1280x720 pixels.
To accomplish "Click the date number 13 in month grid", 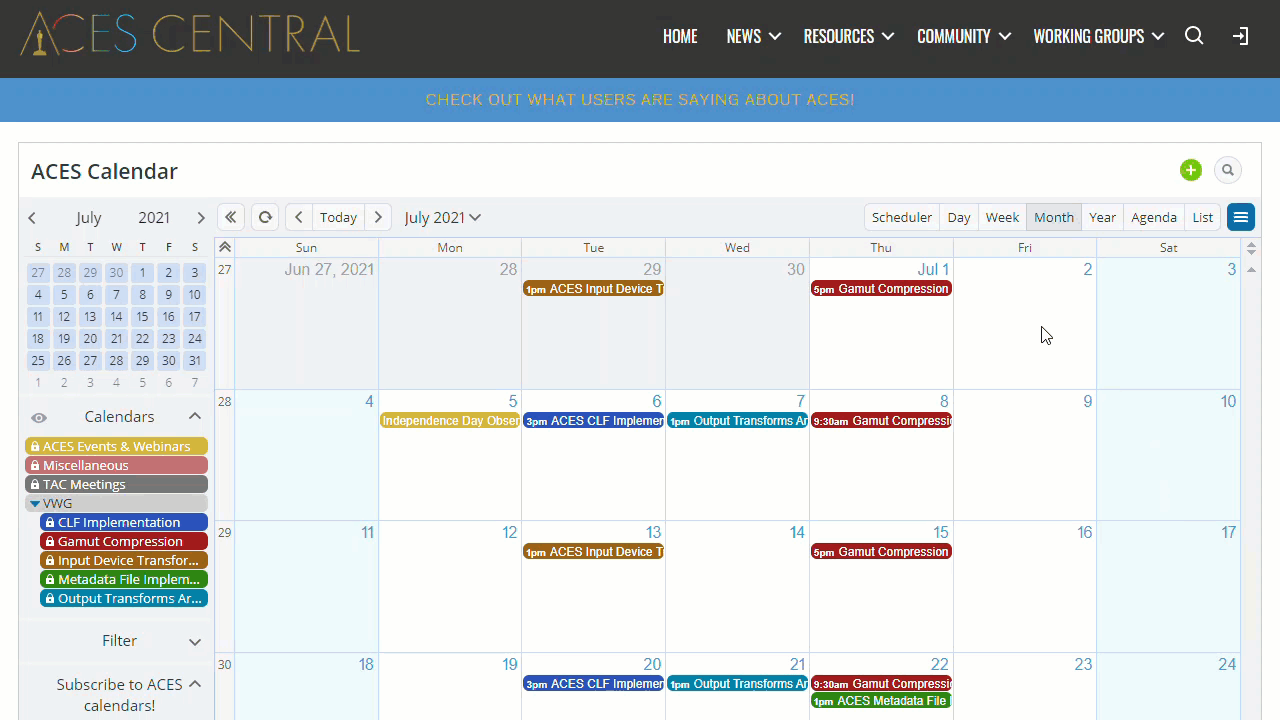I will click(653, 533).
